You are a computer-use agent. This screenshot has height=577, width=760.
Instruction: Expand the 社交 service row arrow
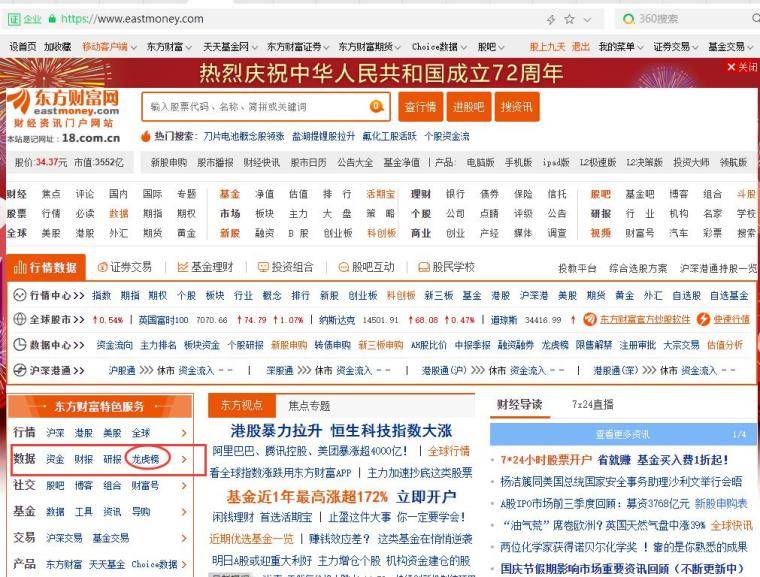coord(184,485)
